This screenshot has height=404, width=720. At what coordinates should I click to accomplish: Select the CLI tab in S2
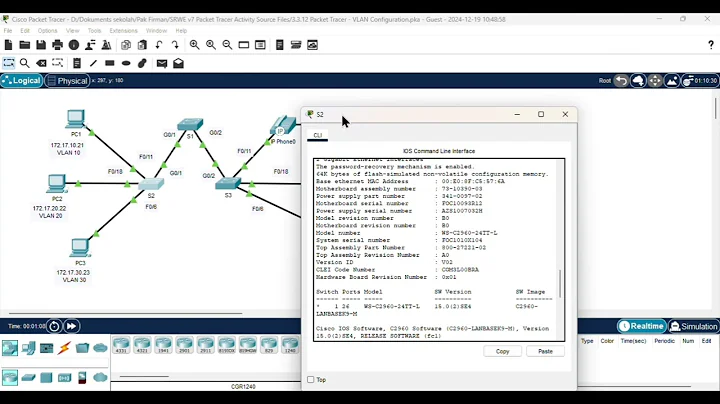pos(317,135)
